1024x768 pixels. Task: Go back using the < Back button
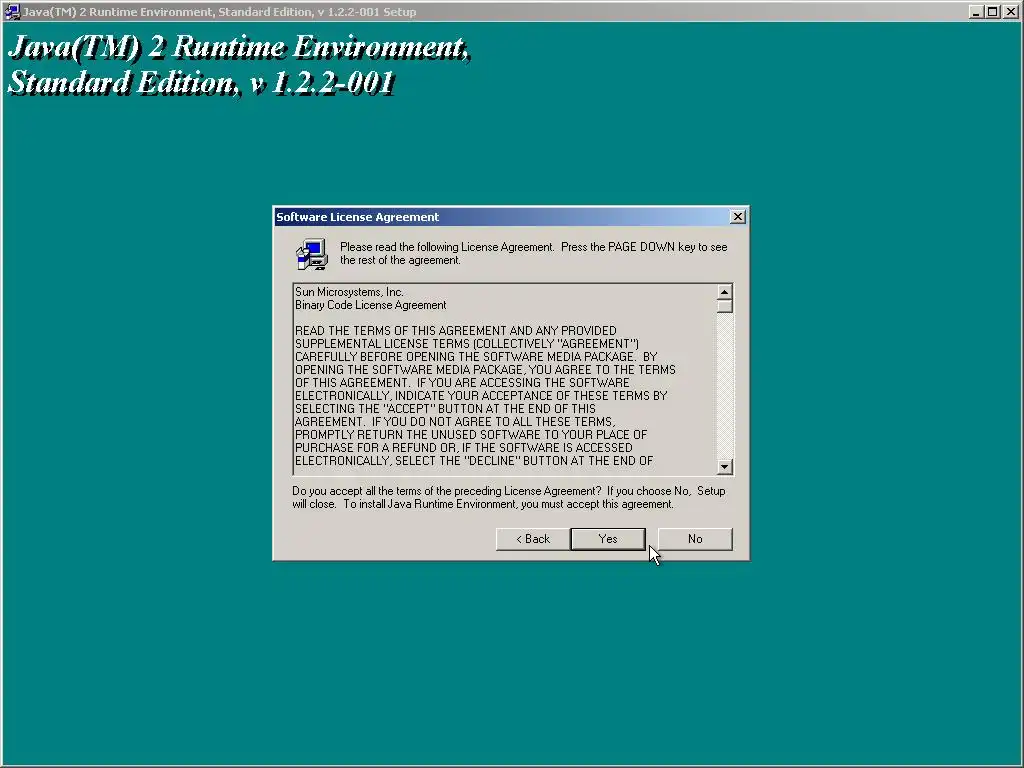533,539
